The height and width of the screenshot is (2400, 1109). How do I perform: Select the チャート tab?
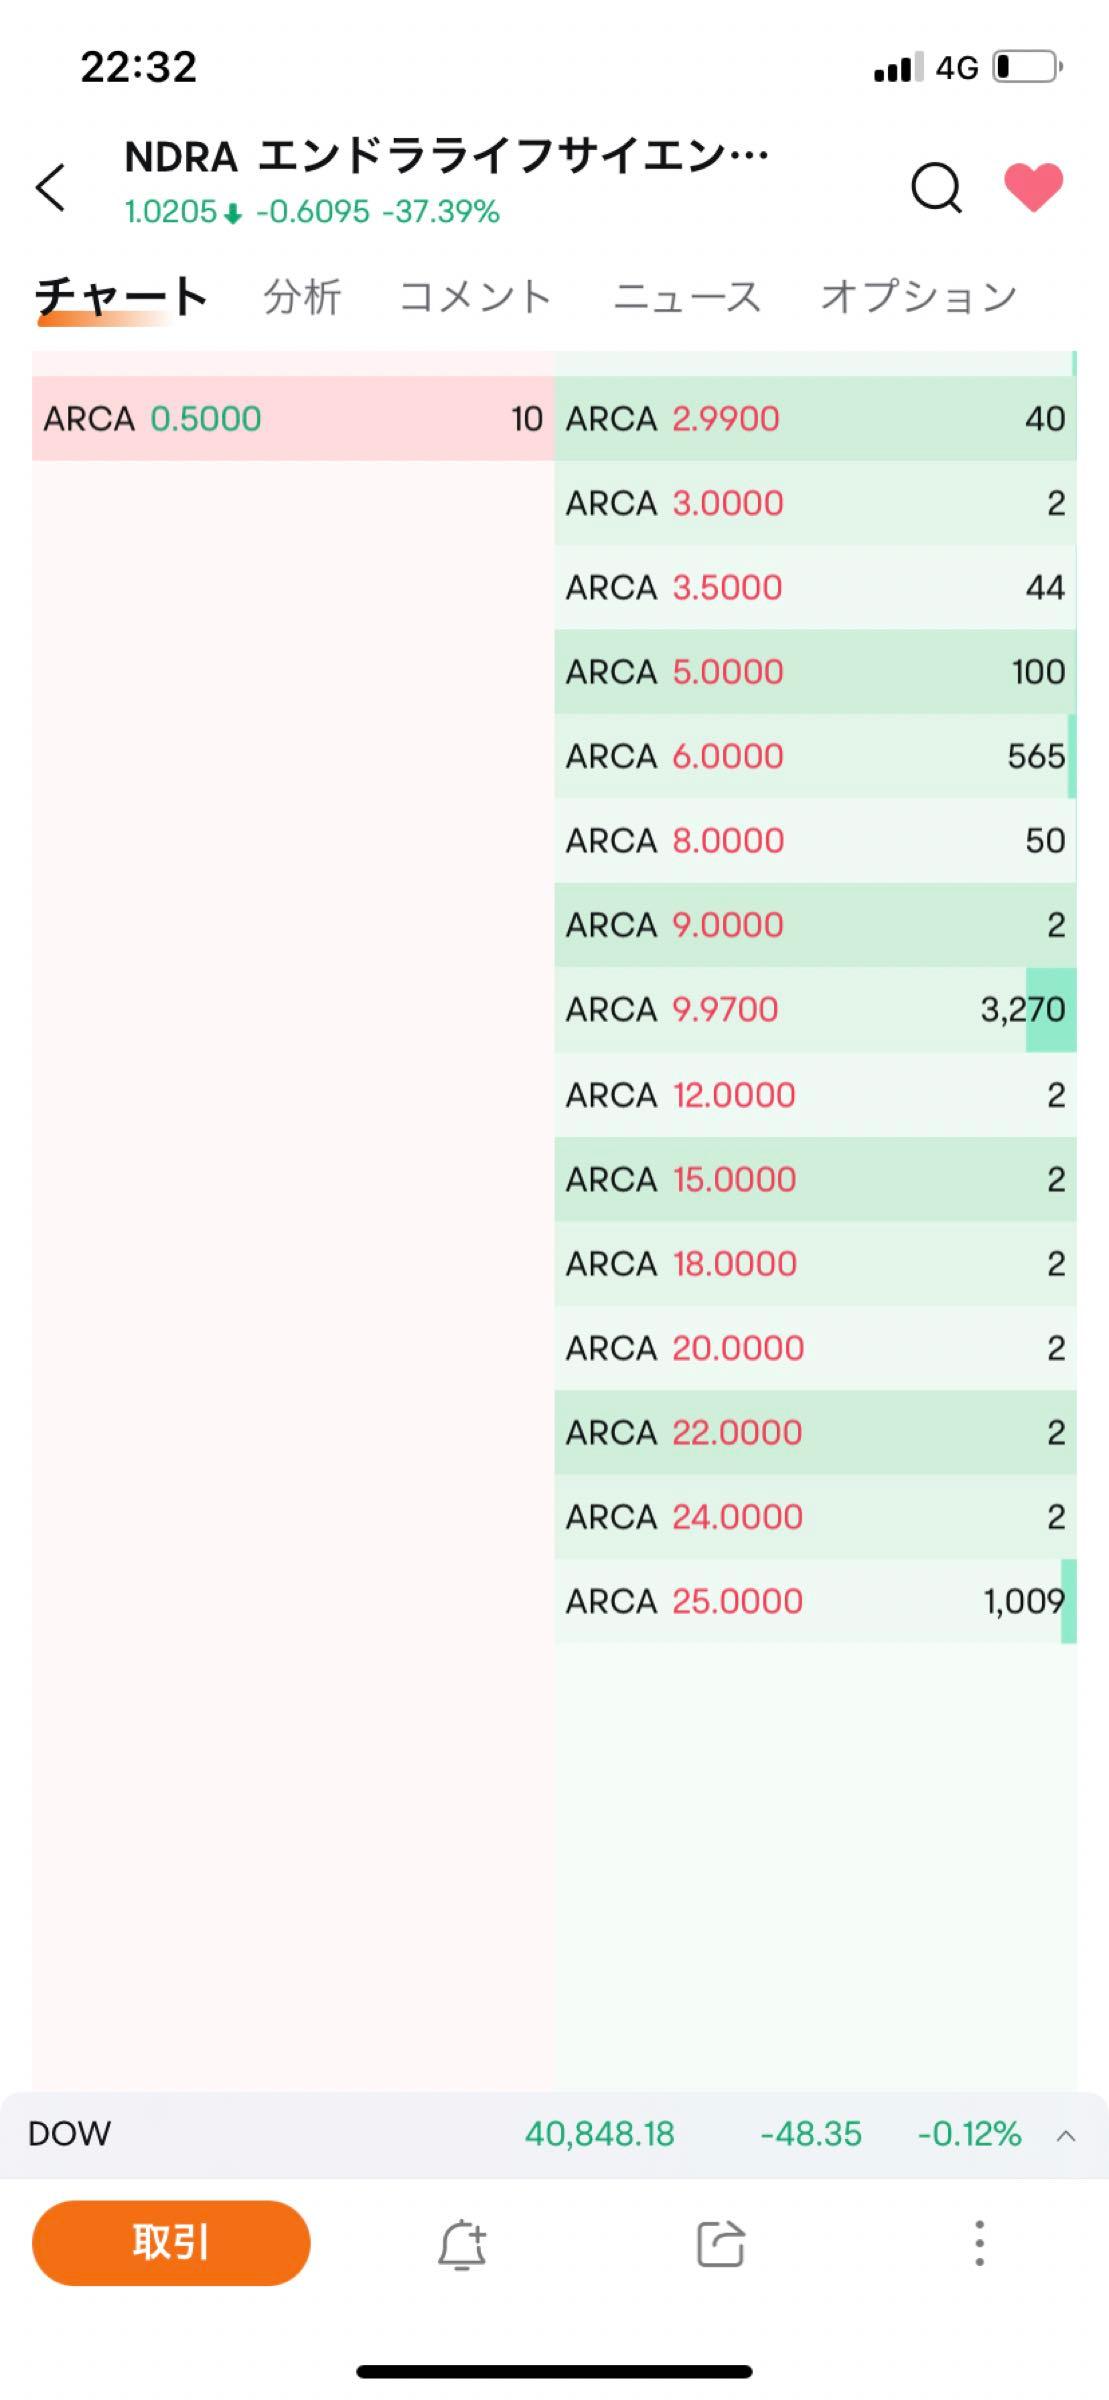(x=121, y=297)
